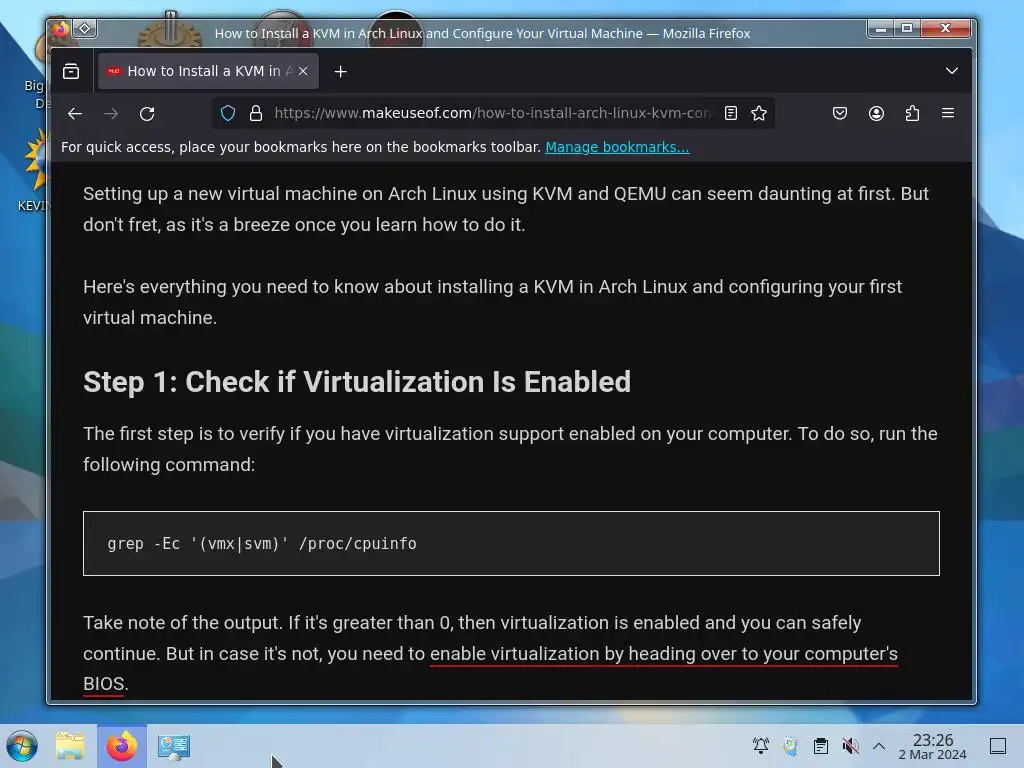1024x768 pixels.
Task: Open the clipboard tray icon
Action: [820, 746]
